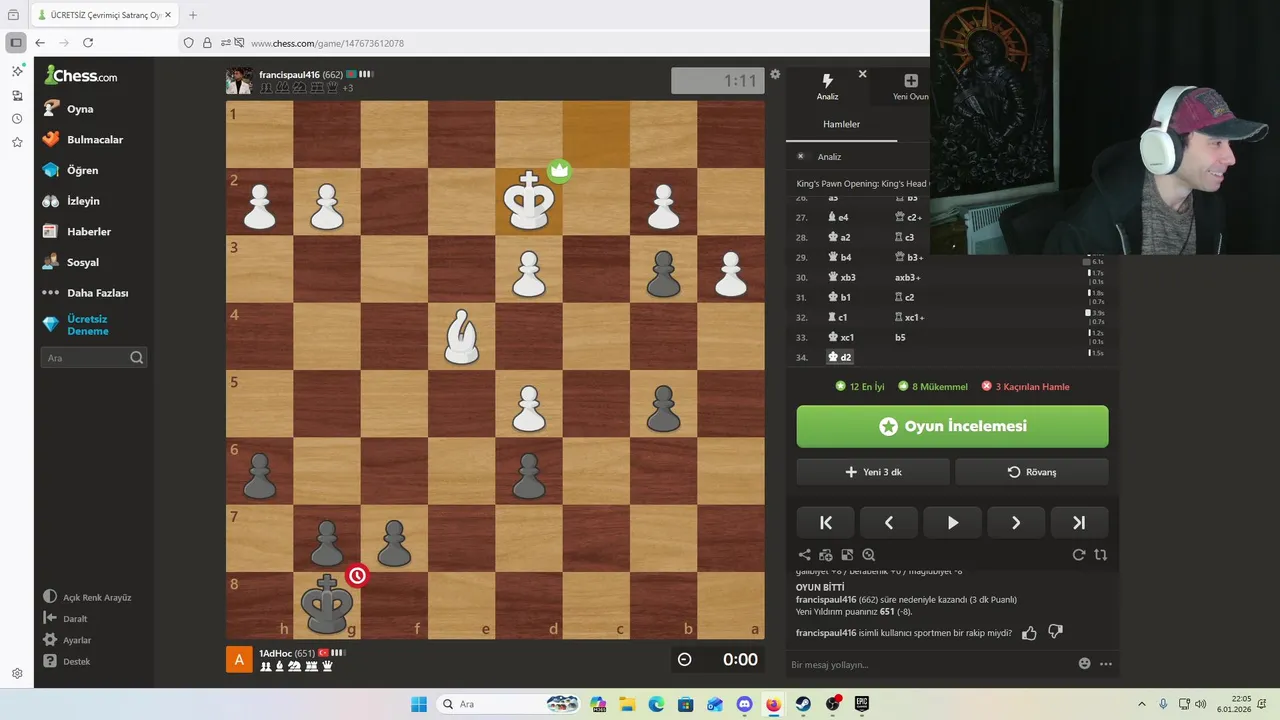Click the 12 En İyi best moves label
The height and width of the screenshot is (720, 1280).
(859, 387)
